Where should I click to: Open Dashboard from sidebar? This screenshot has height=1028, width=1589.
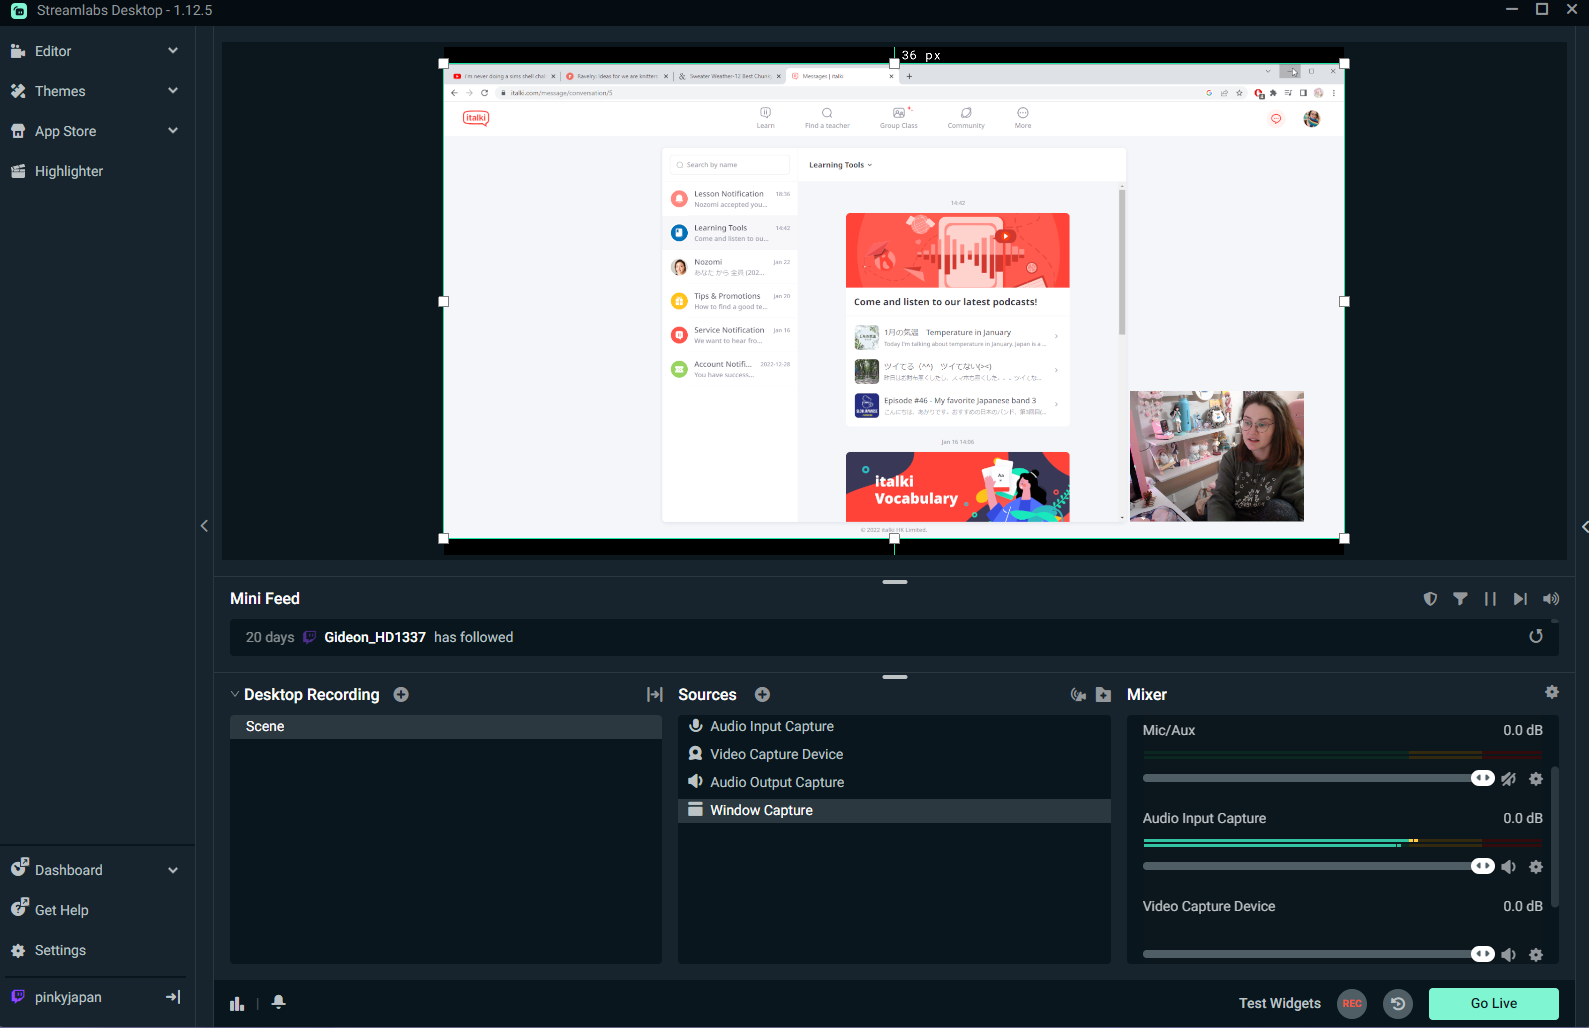[68, 870]
